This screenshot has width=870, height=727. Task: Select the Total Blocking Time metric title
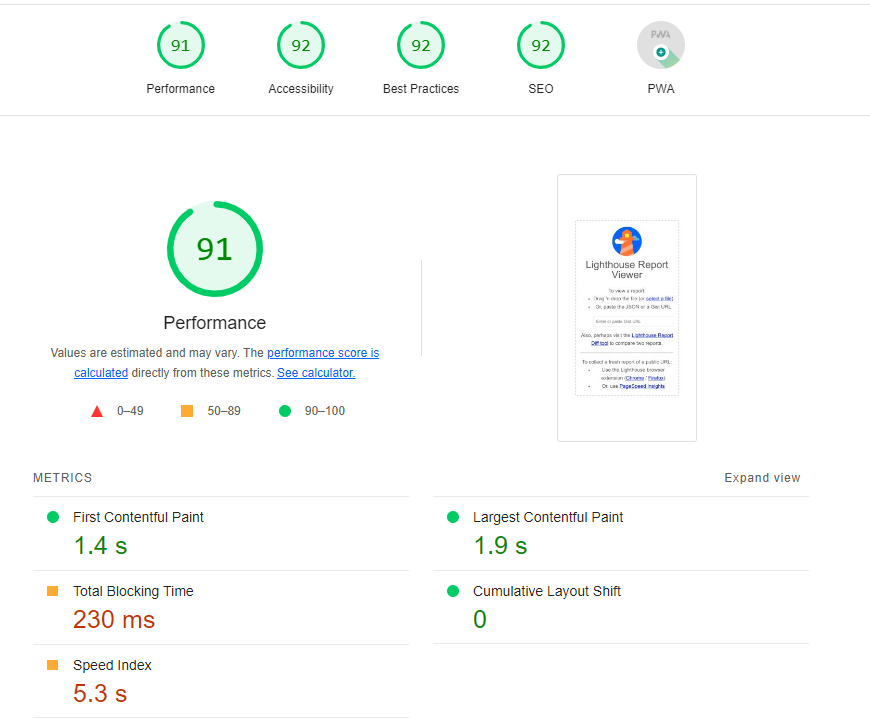(133, 592)
